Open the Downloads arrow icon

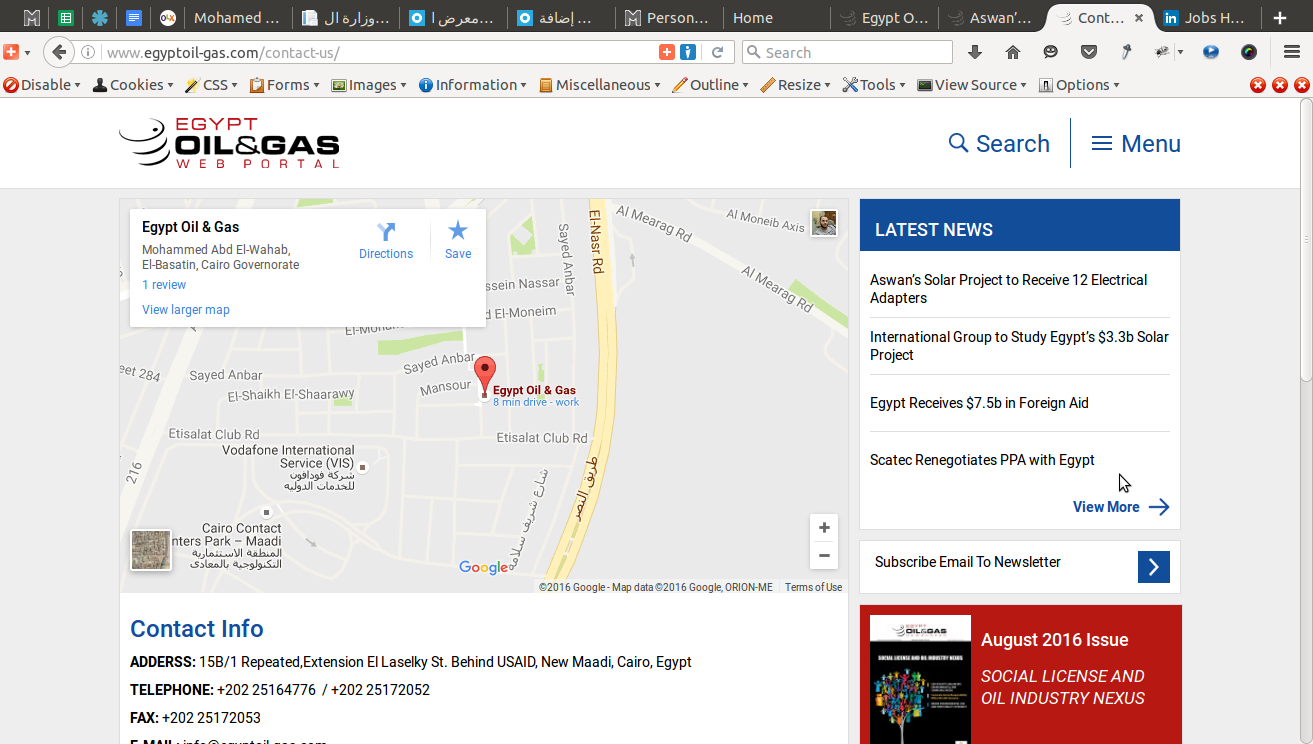click(975, 52)
